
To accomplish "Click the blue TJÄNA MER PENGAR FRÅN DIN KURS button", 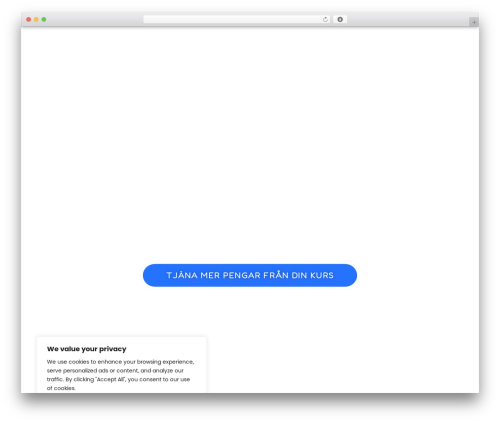I will pyautogui.click(x=250, y=275).
